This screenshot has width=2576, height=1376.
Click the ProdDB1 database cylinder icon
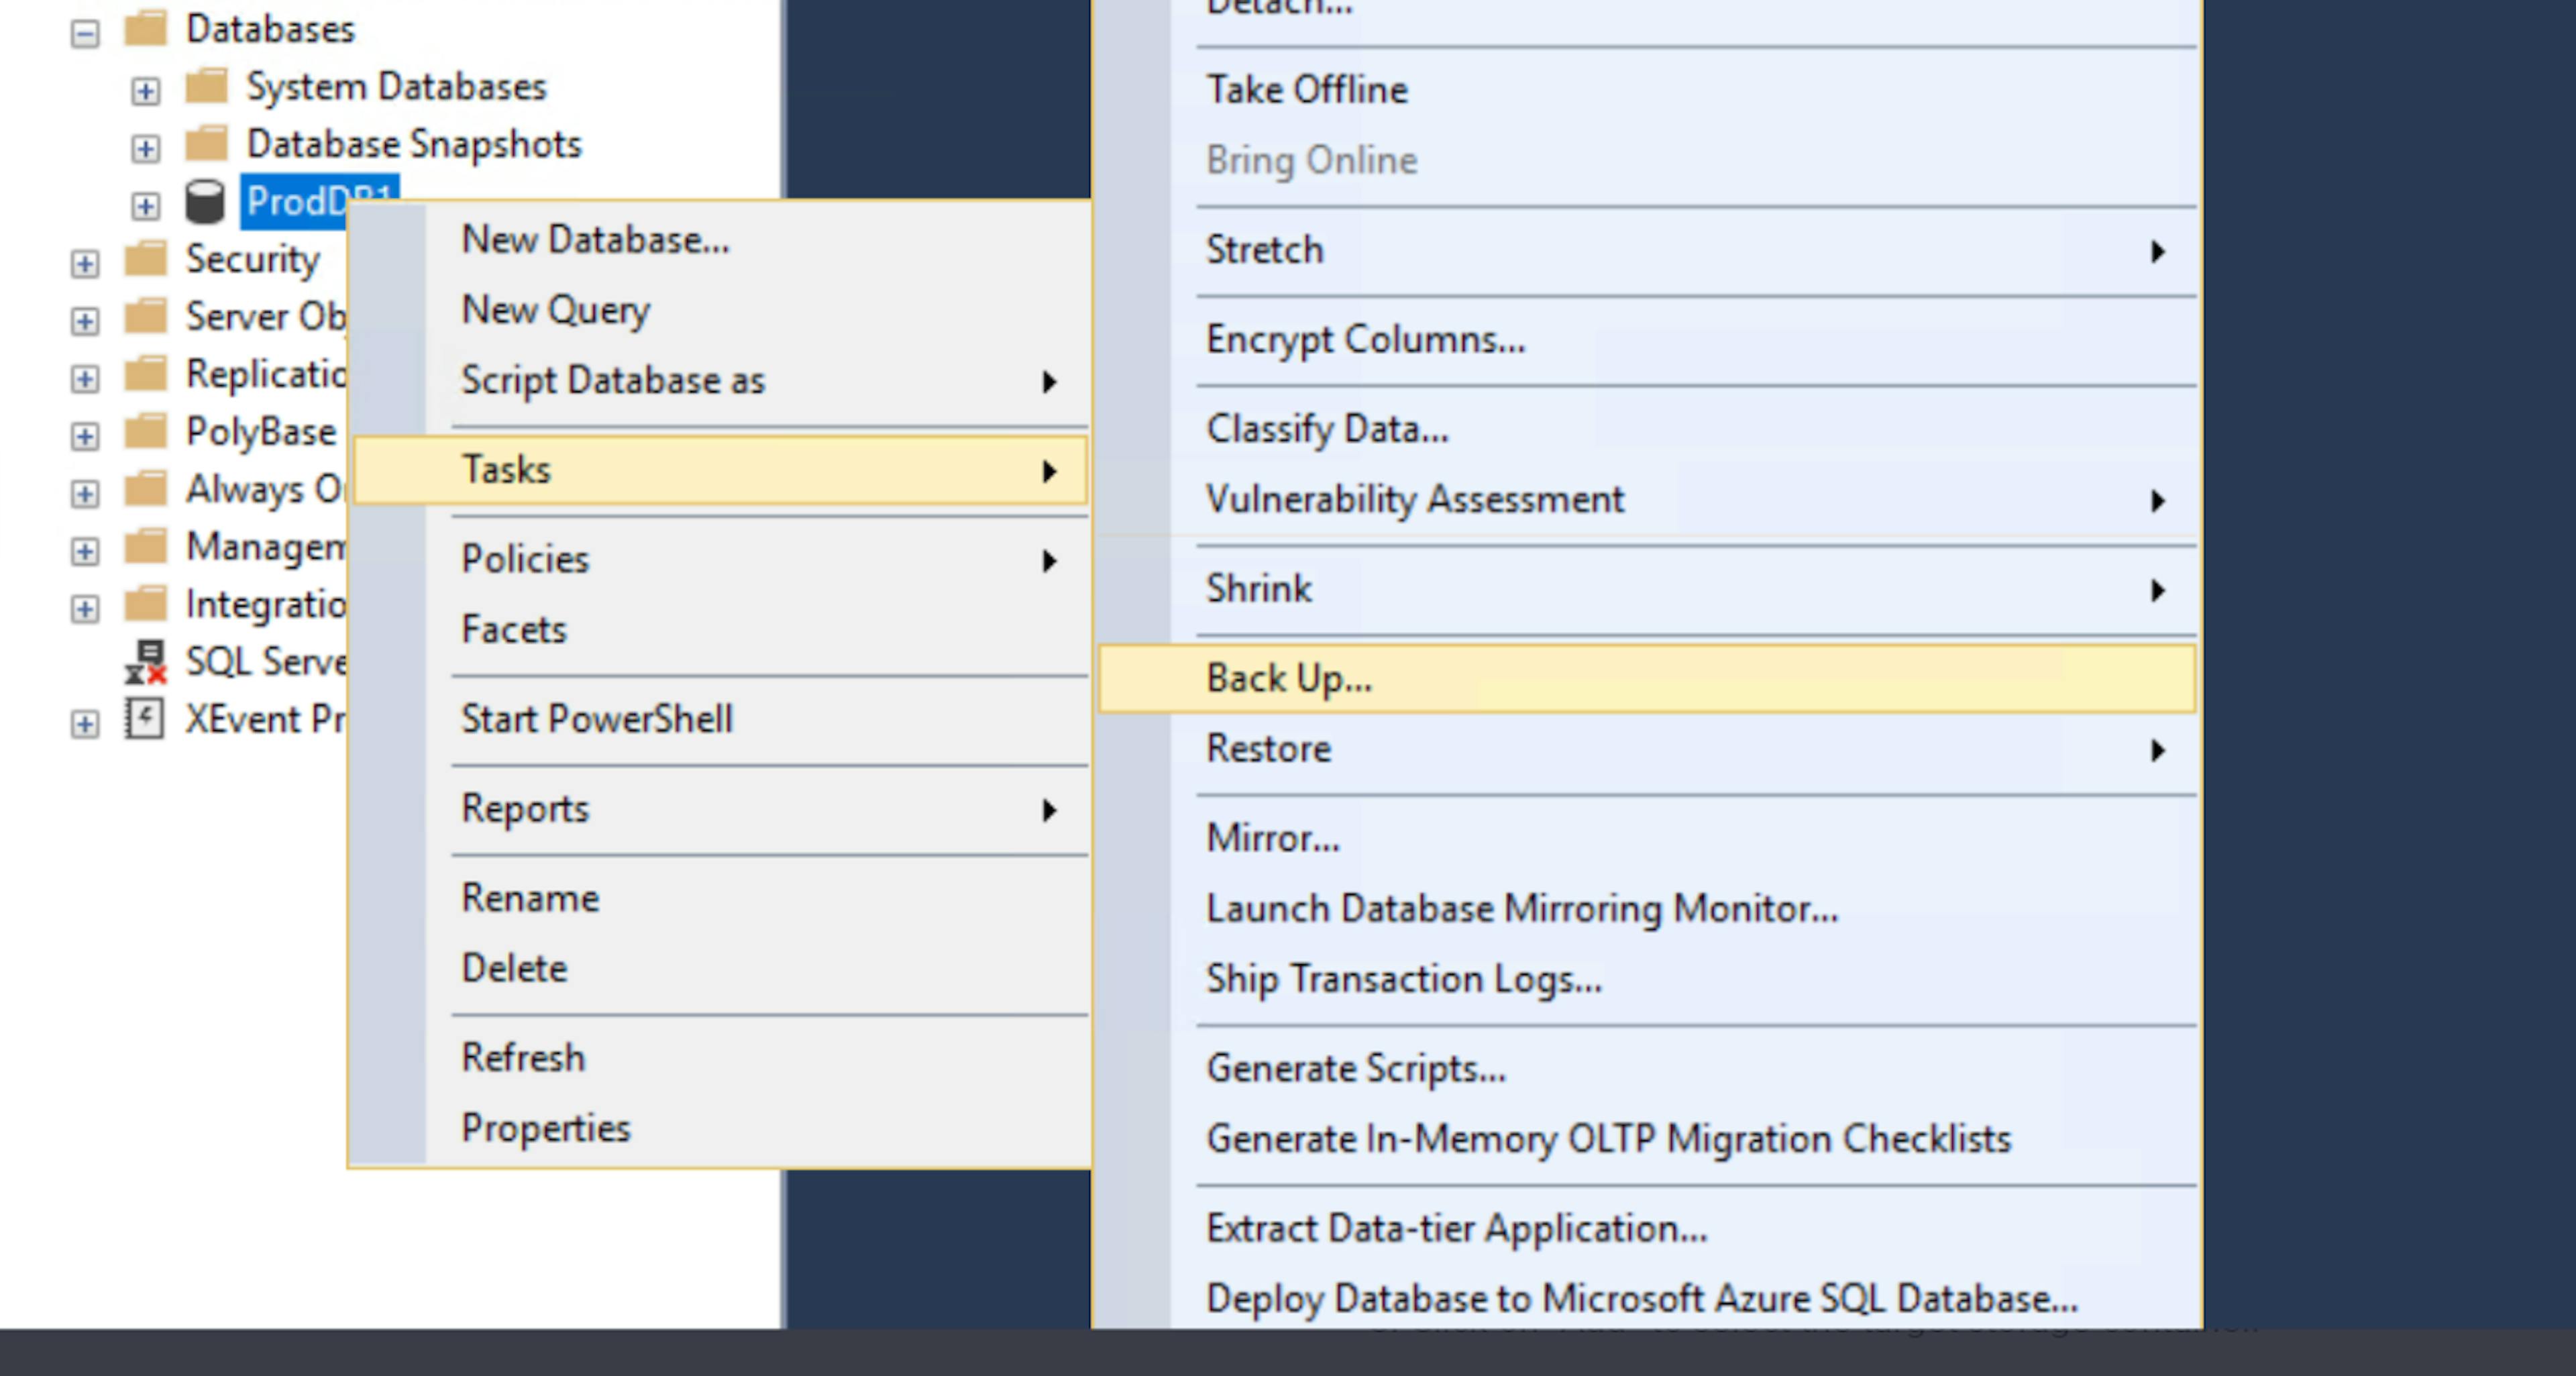(205, 202)
